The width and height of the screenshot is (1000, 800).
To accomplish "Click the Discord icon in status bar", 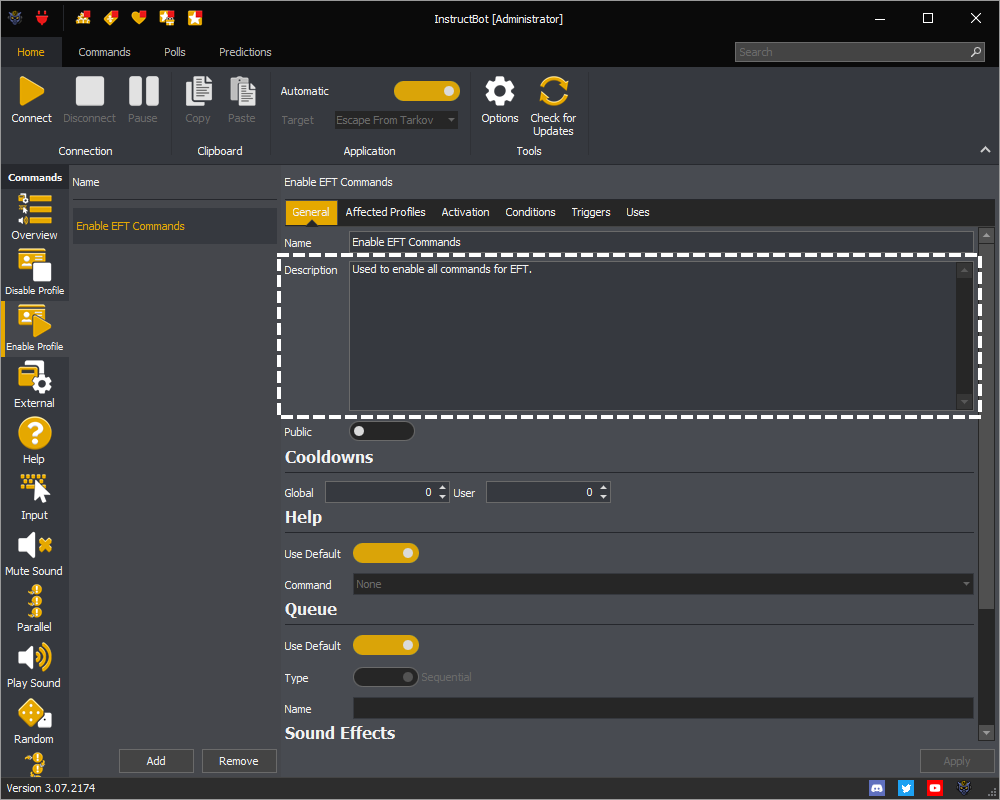I will [x=877, y=788].
